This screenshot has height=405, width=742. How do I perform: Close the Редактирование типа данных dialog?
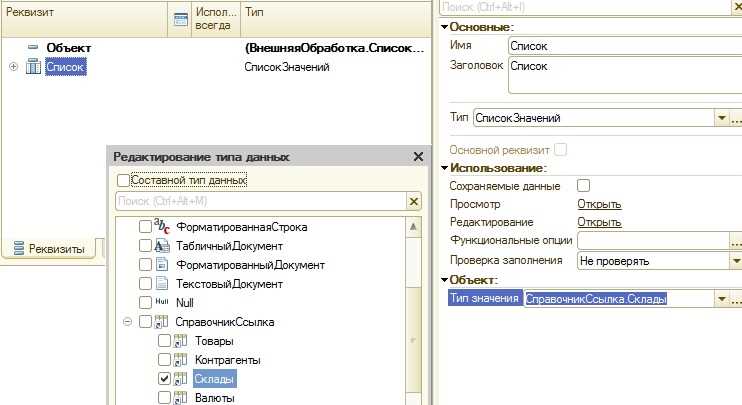tap(418, 157)
